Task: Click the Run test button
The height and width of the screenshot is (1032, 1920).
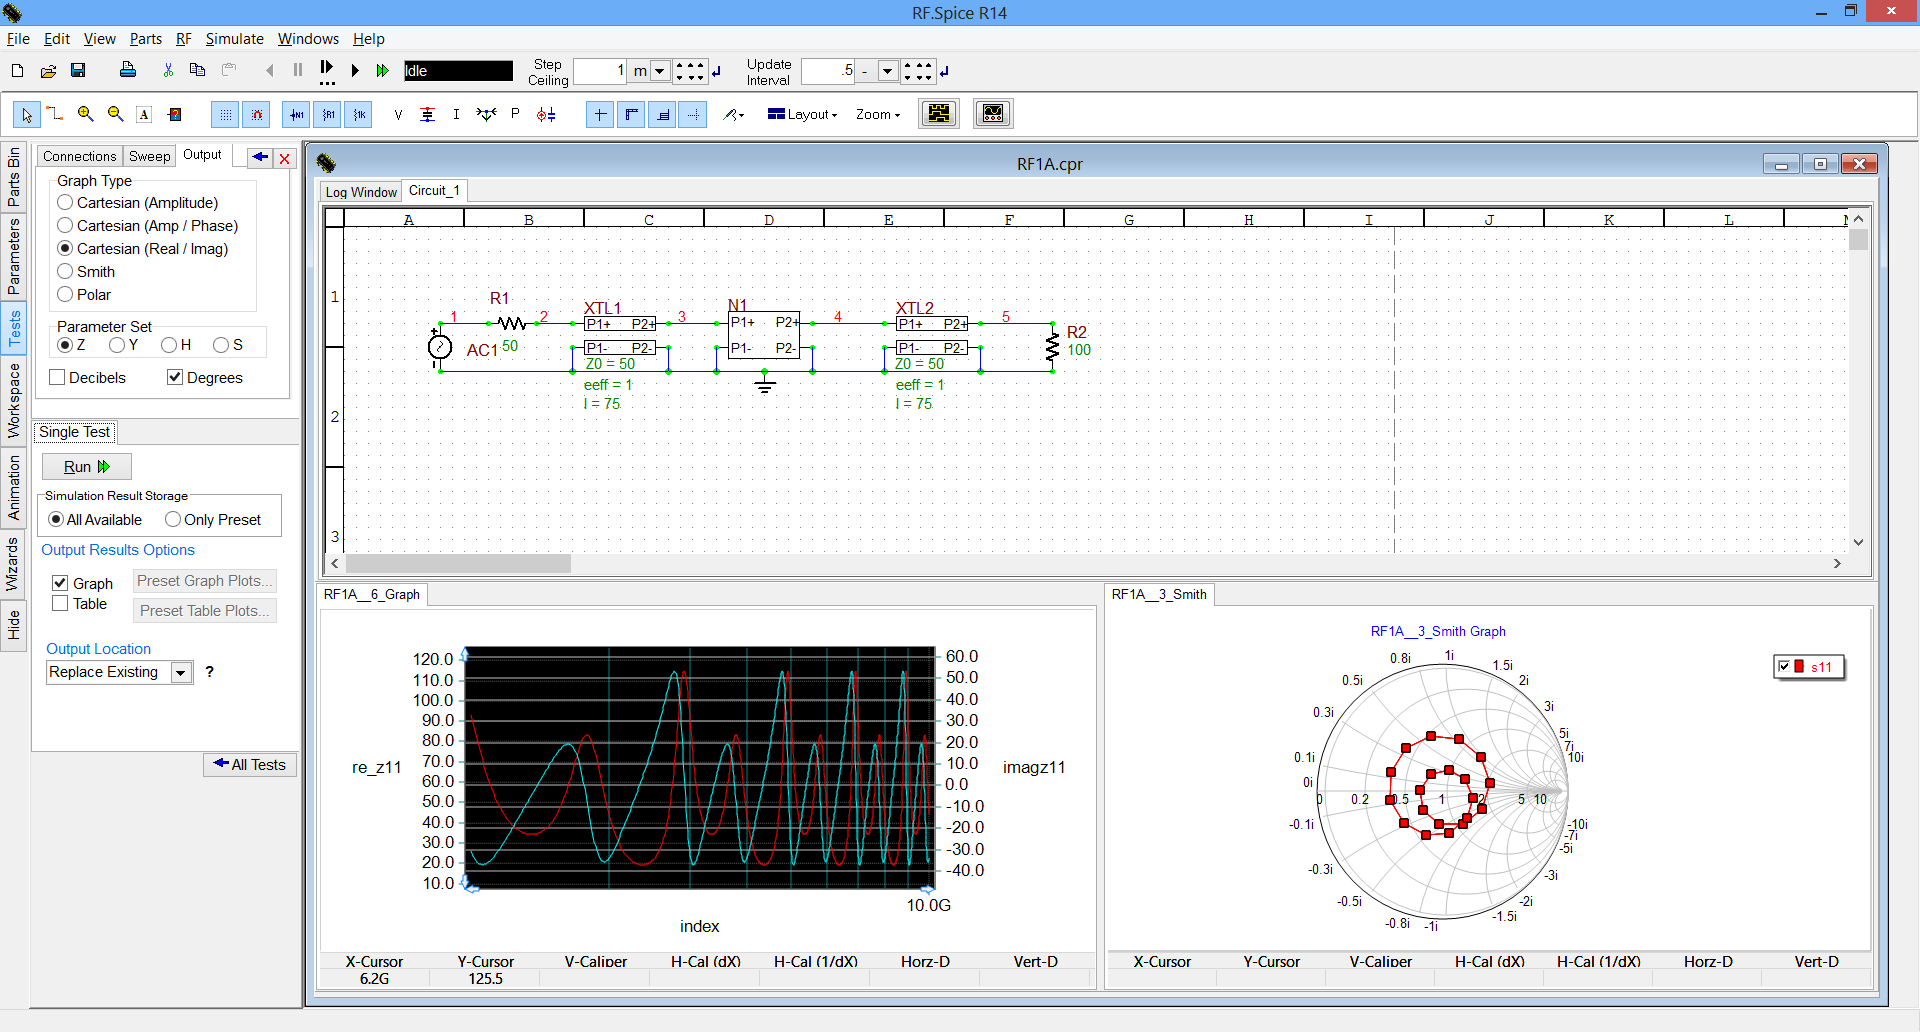Action: point(86,466)
